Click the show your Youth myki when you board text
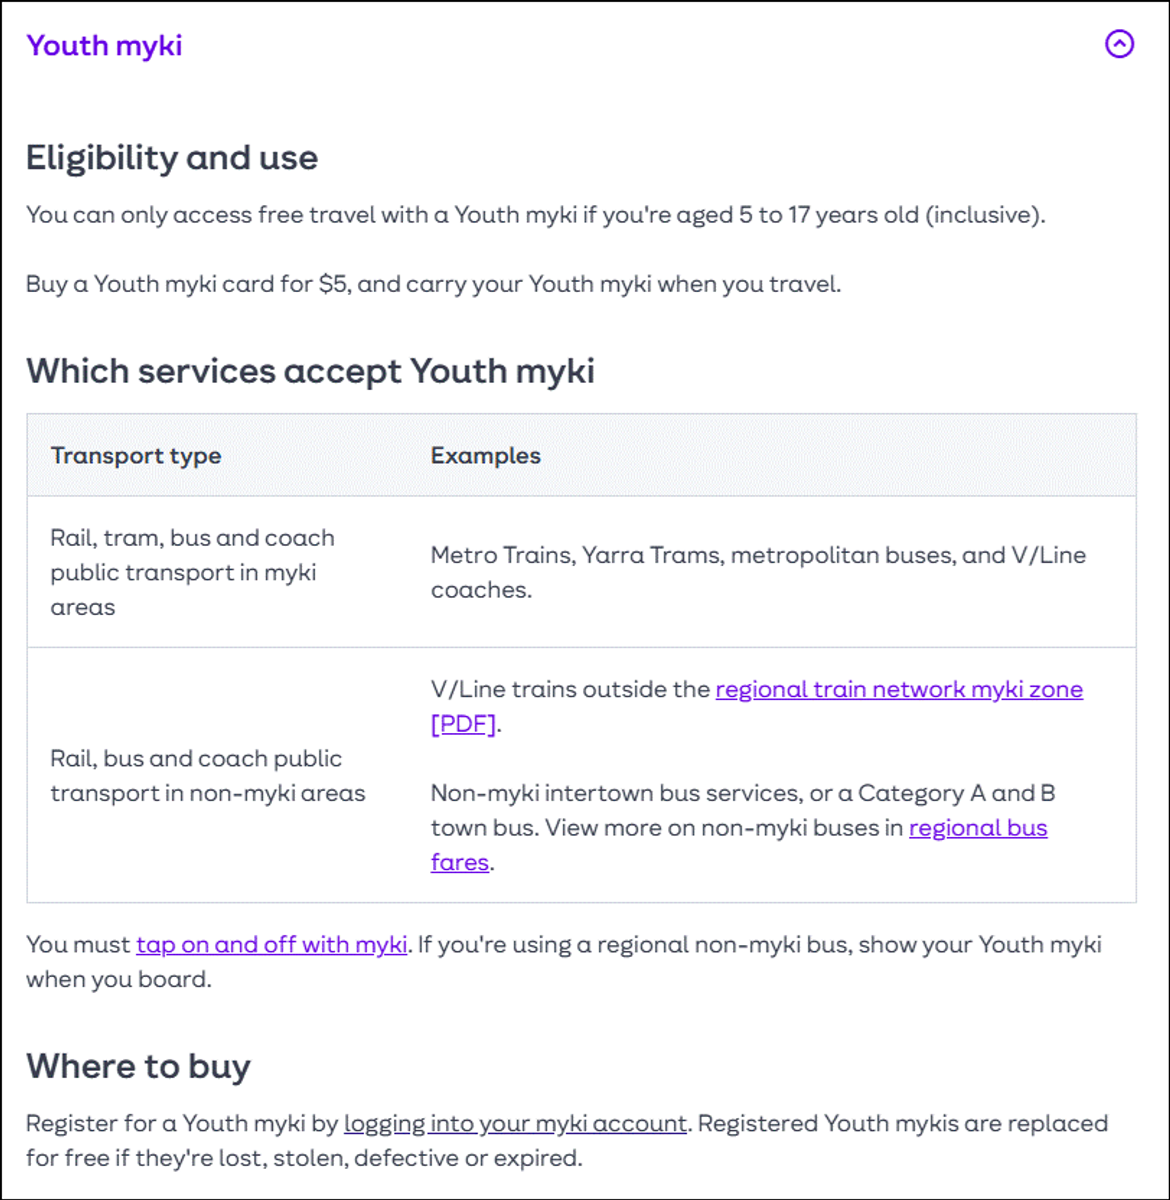Screen dimensions: 1170x1200 pos(760,946)
